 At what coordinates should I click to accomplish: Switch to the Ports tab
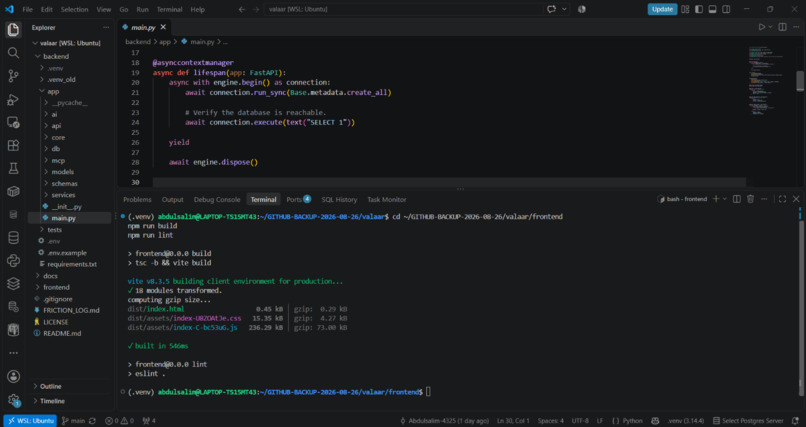(x=299, y=199)
